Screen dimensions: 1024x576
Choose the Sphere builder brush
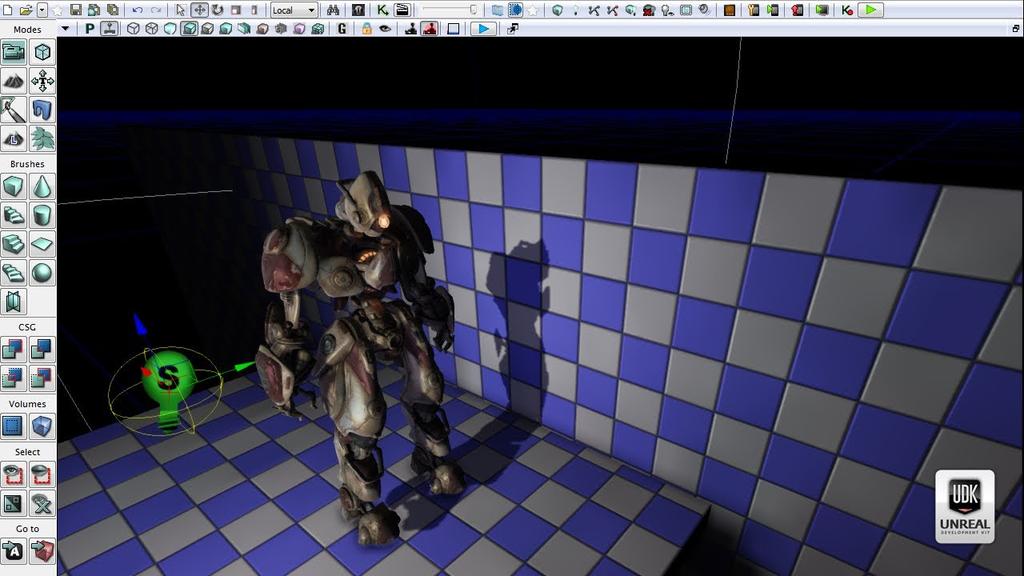pos(42,273)
